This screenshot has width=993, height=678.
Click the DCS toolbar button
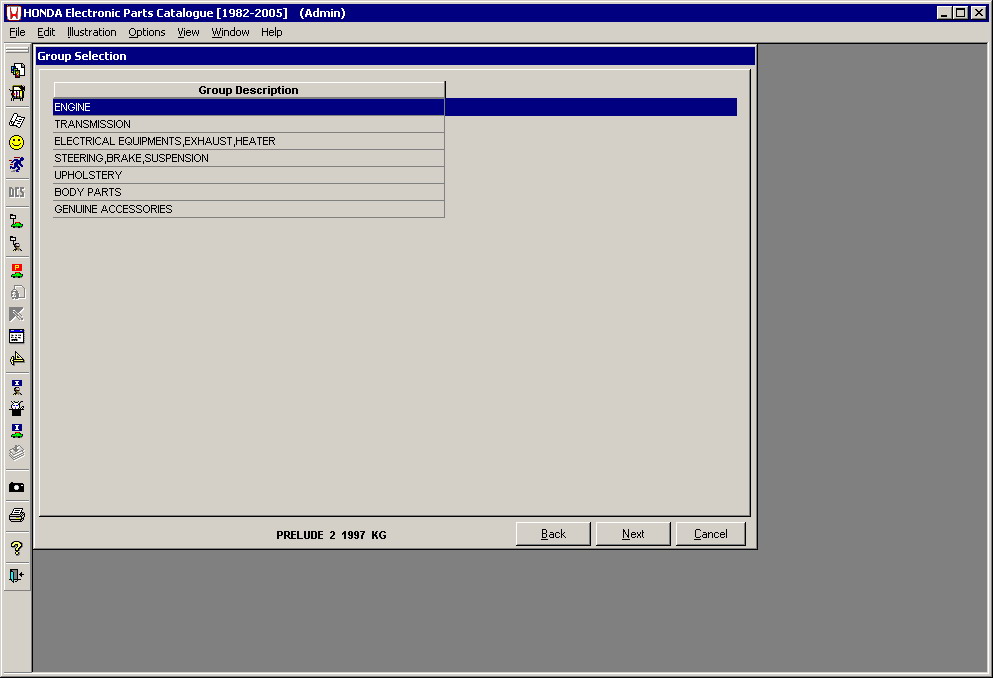tap(17, 192)
